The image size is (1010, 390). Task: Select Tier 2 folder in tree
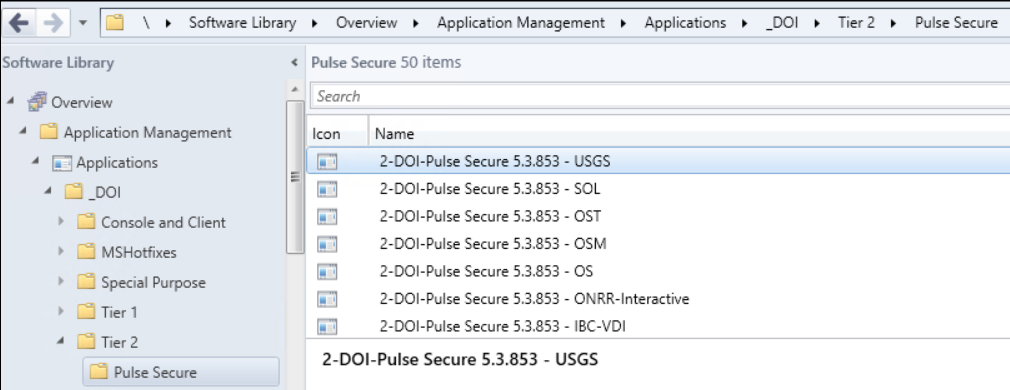click(x=119, y=342)
